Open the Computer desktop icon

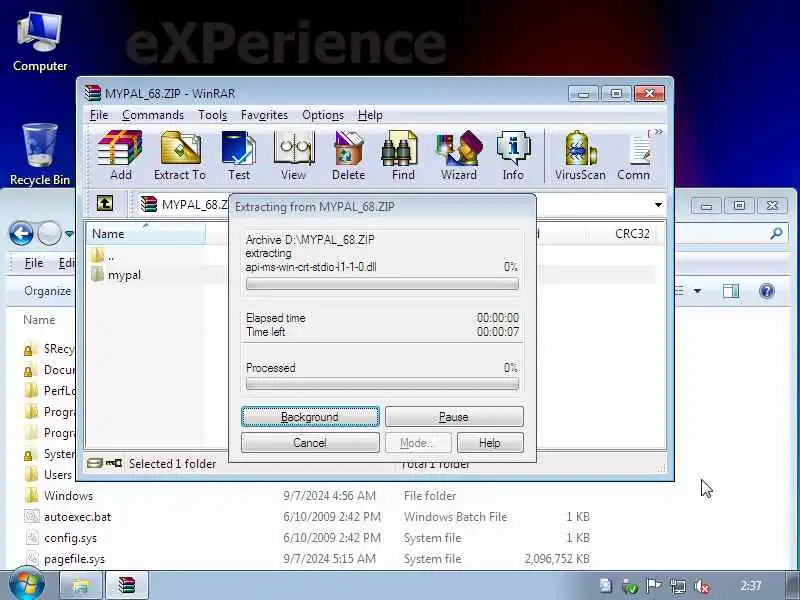40,42
